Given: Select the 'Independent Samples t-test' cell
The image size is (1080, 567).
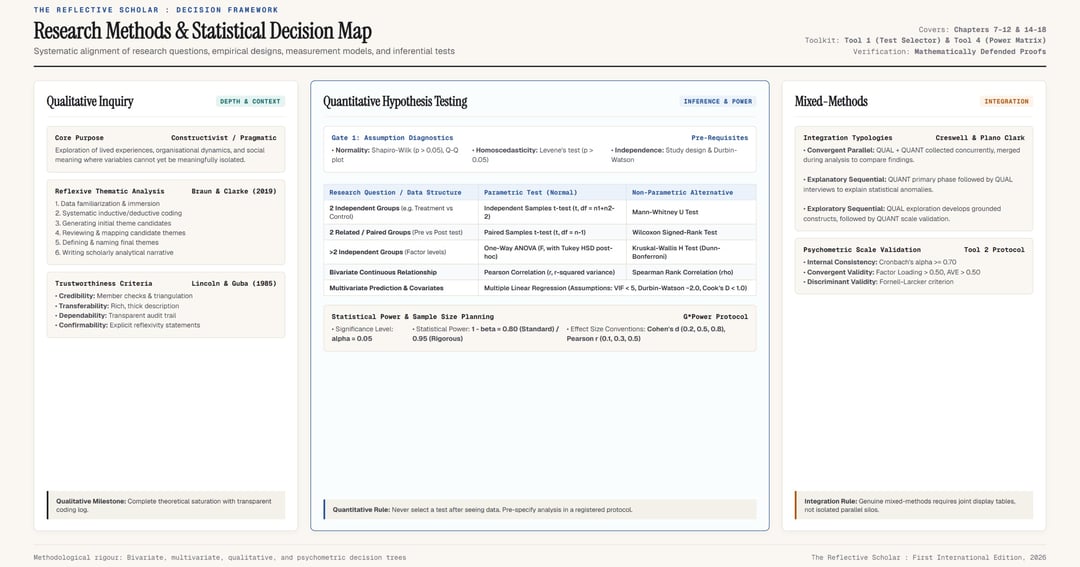Looking at the screenshot, I should click(552, 212).
